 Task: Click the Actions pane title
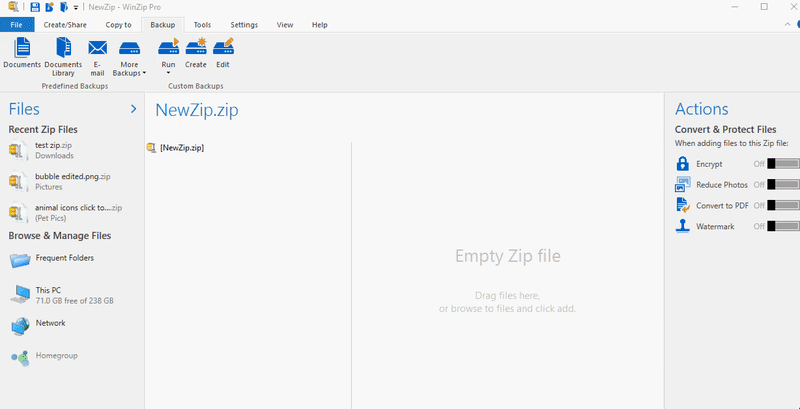coord(702,109)
